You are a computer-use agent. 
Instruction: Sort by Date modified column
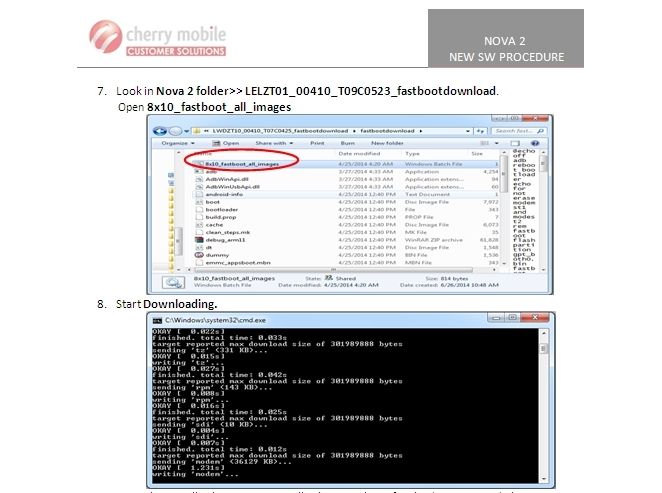pyautogui.click(x=359, y=154)
